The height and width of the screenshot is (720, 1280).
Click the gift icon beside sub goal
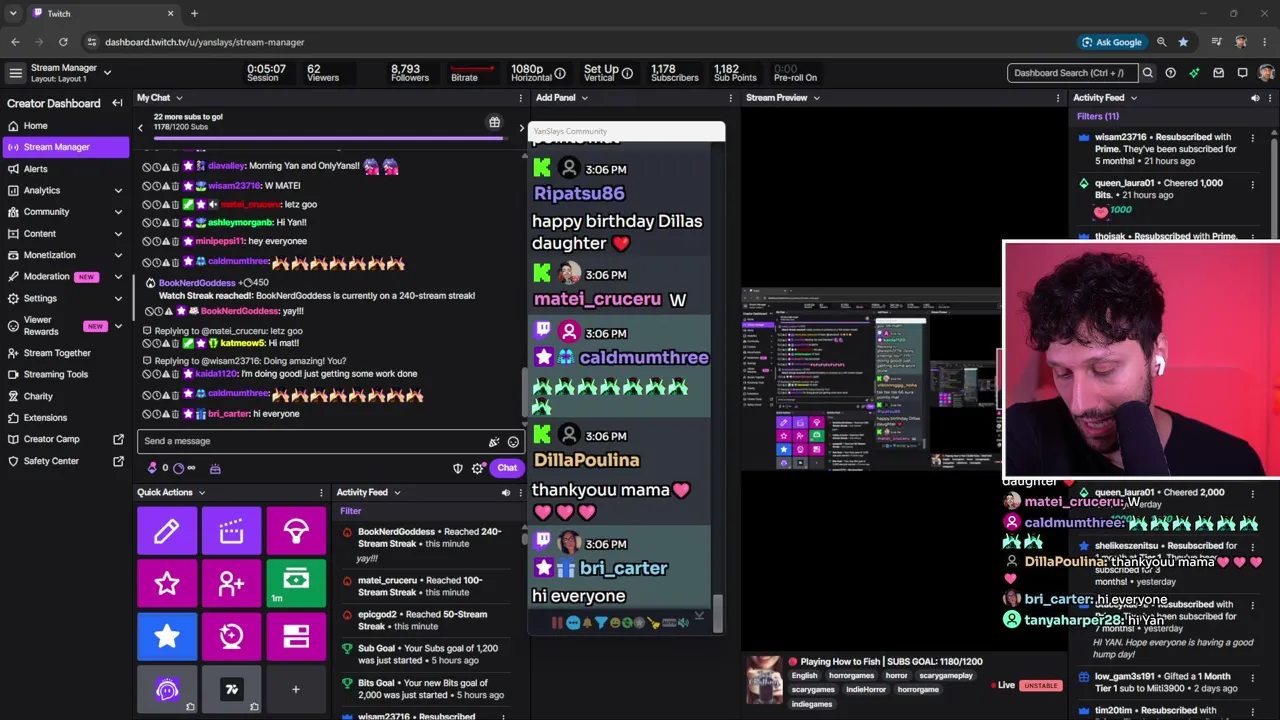[494, 122]
